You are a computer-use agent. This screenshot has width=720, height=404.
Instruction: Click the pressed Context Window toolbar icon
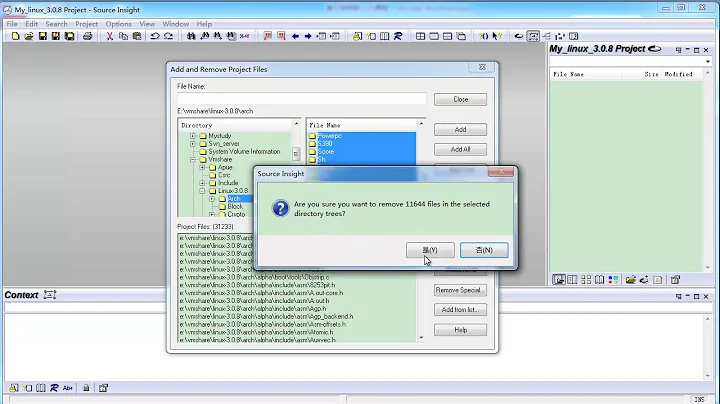click(533, 36)
